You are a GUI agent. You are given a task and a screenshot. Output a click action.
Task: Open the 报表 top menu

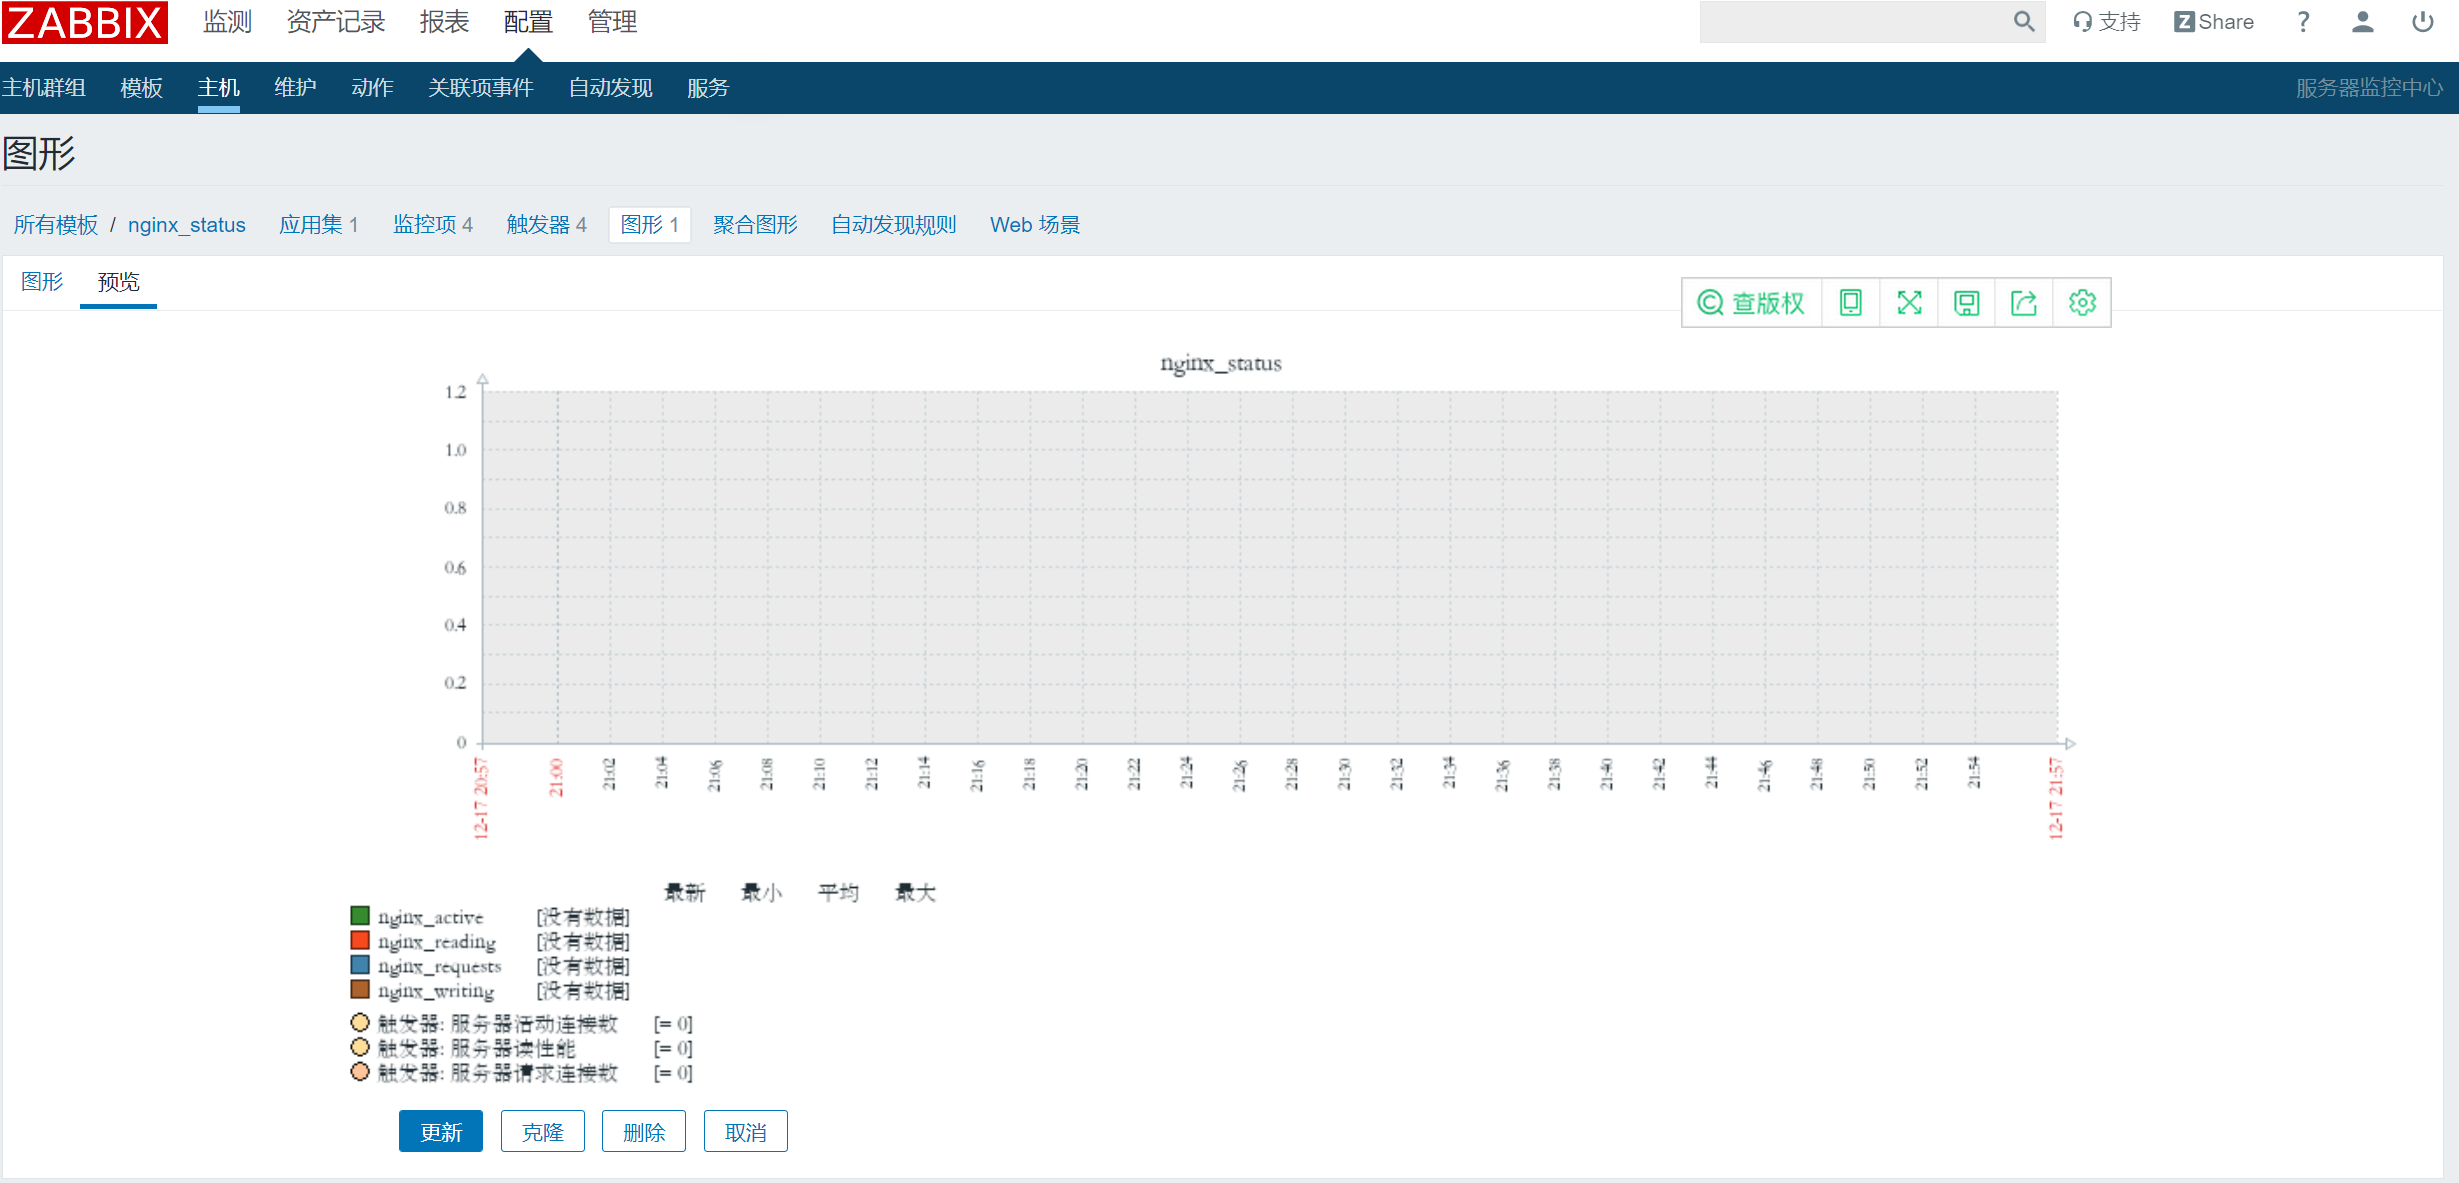coord(444,22)
